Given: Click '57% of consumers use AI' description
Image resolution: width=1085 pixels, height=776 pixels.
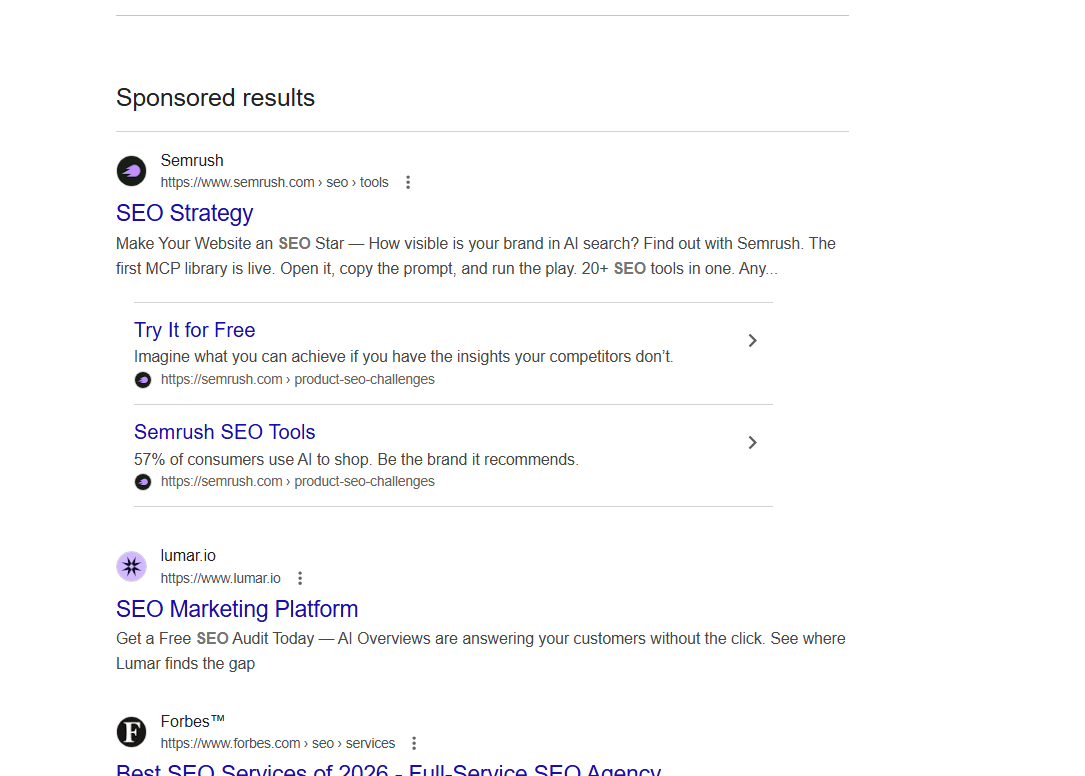Looking at the screenshot, I should pos(356,460).
